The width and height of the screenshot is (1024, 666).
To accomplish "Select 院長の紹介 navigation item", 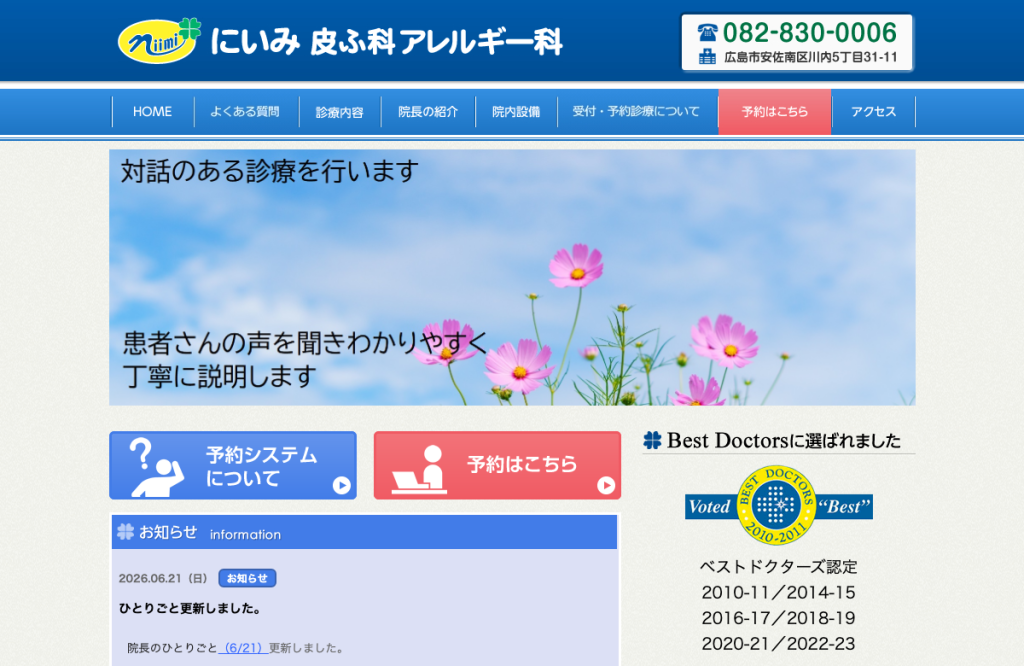I will [428, 112].
